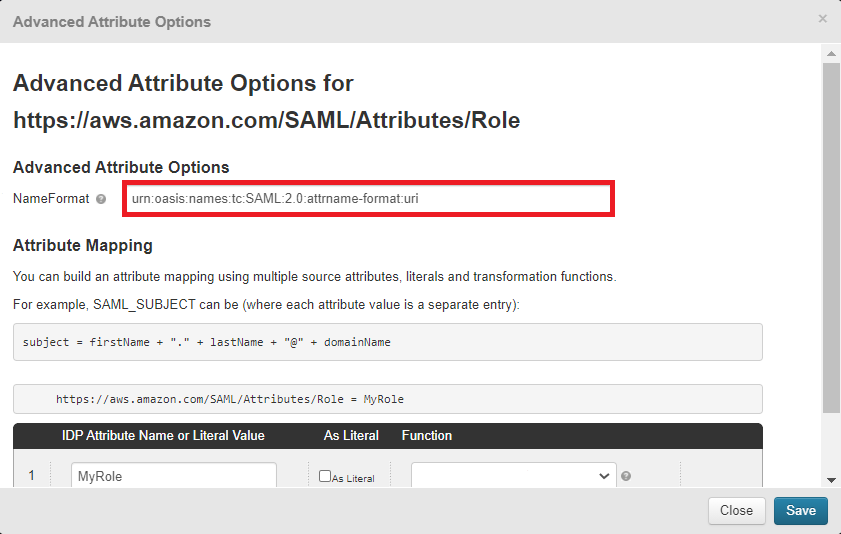Open the Function dropdown in row 1
The image size is (841, 534).
click(514, 476)
